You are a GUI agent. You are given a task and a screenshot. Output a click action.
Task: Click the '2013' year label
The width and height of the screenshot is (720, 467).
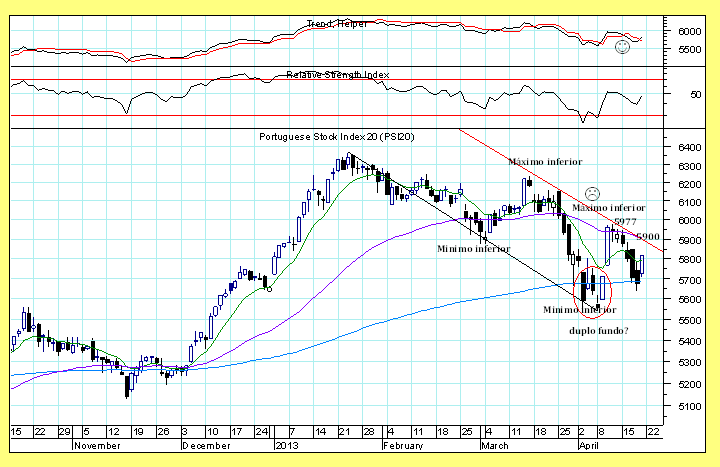coord(287,446)
